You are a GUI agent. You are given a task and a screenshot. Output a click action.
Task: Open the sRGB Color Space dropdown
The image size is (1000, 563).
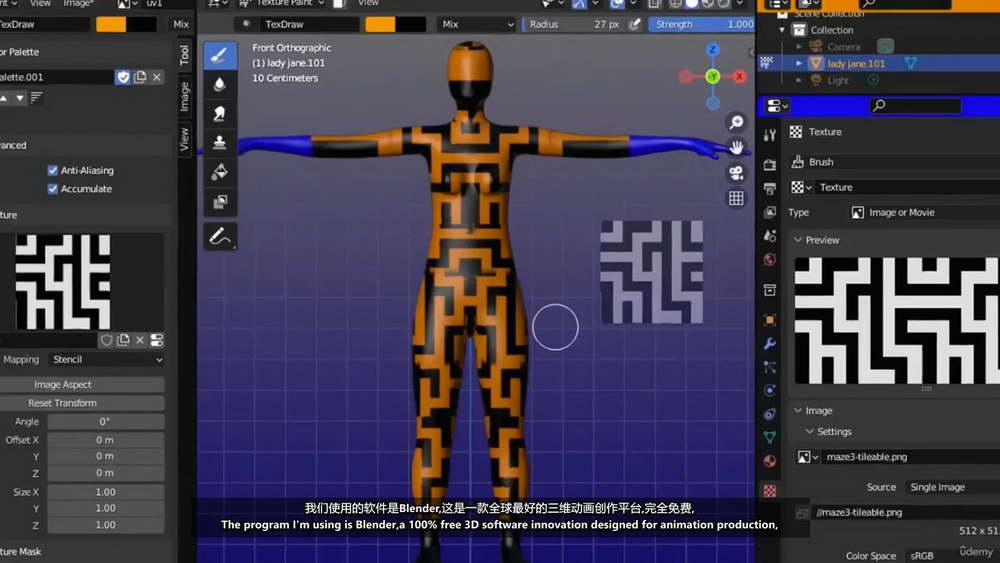point(952,556)
